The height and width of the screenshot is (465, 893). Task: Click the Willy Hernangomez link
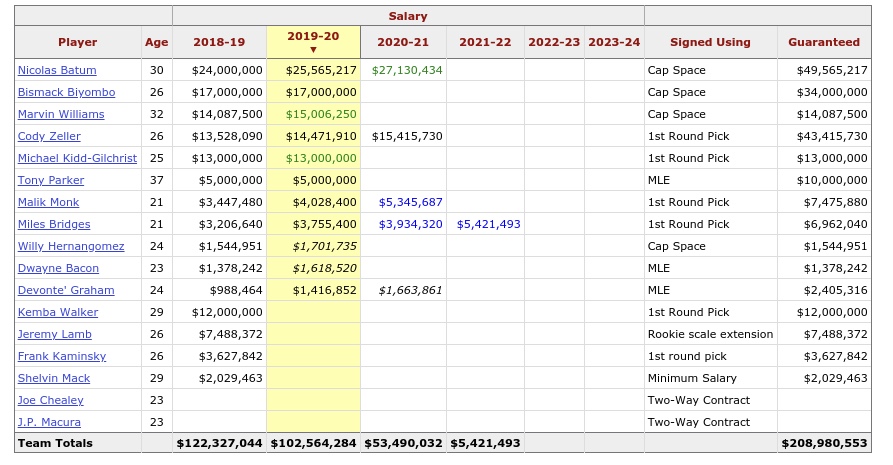tap(71, 246)
